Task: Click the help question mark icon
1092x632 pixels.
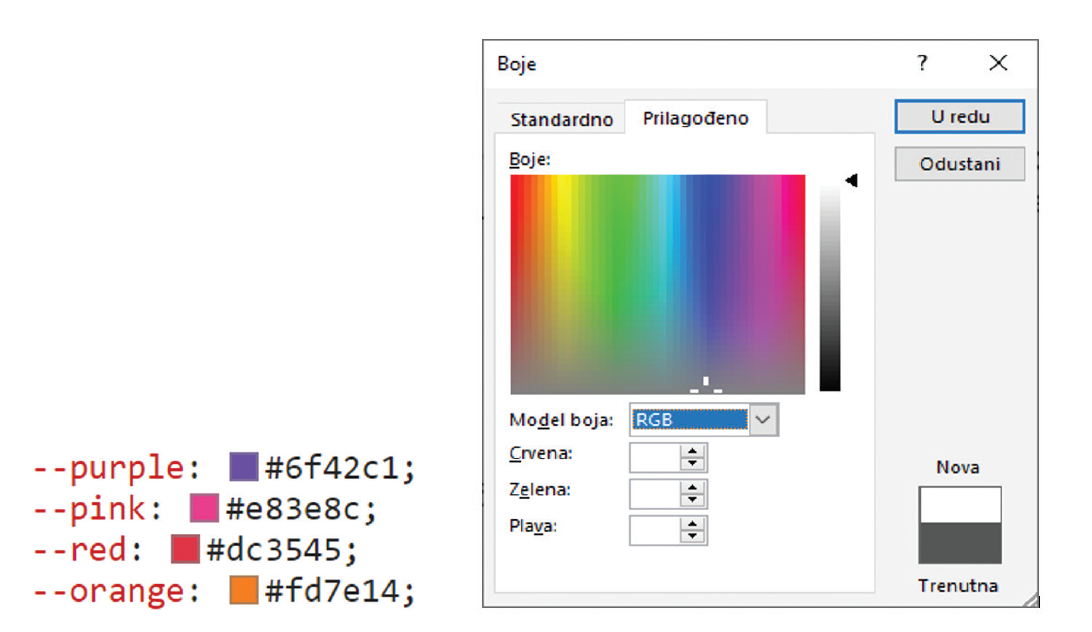Action: click(x=922, y=63)
